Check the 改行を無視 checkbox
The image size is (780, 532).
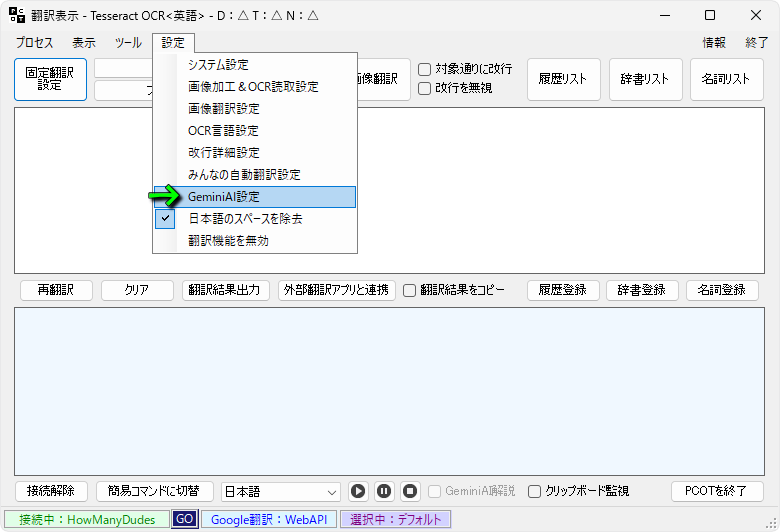click(425, 88)
